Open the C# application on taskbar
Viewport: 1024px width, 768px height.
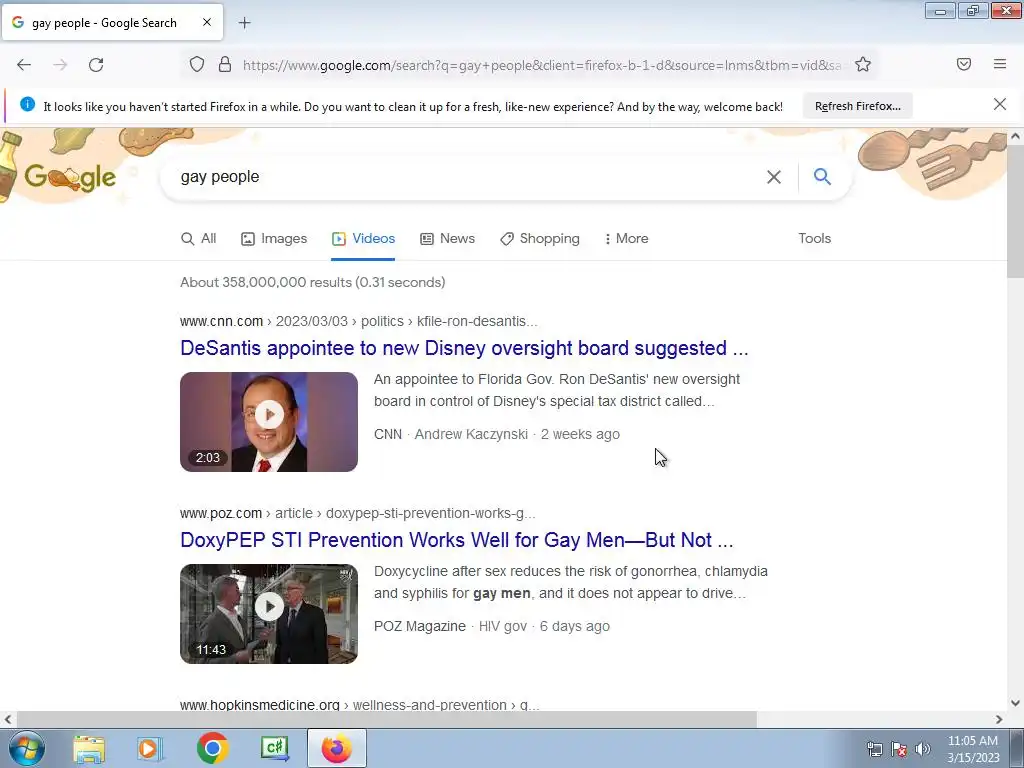tap(274, 748)
